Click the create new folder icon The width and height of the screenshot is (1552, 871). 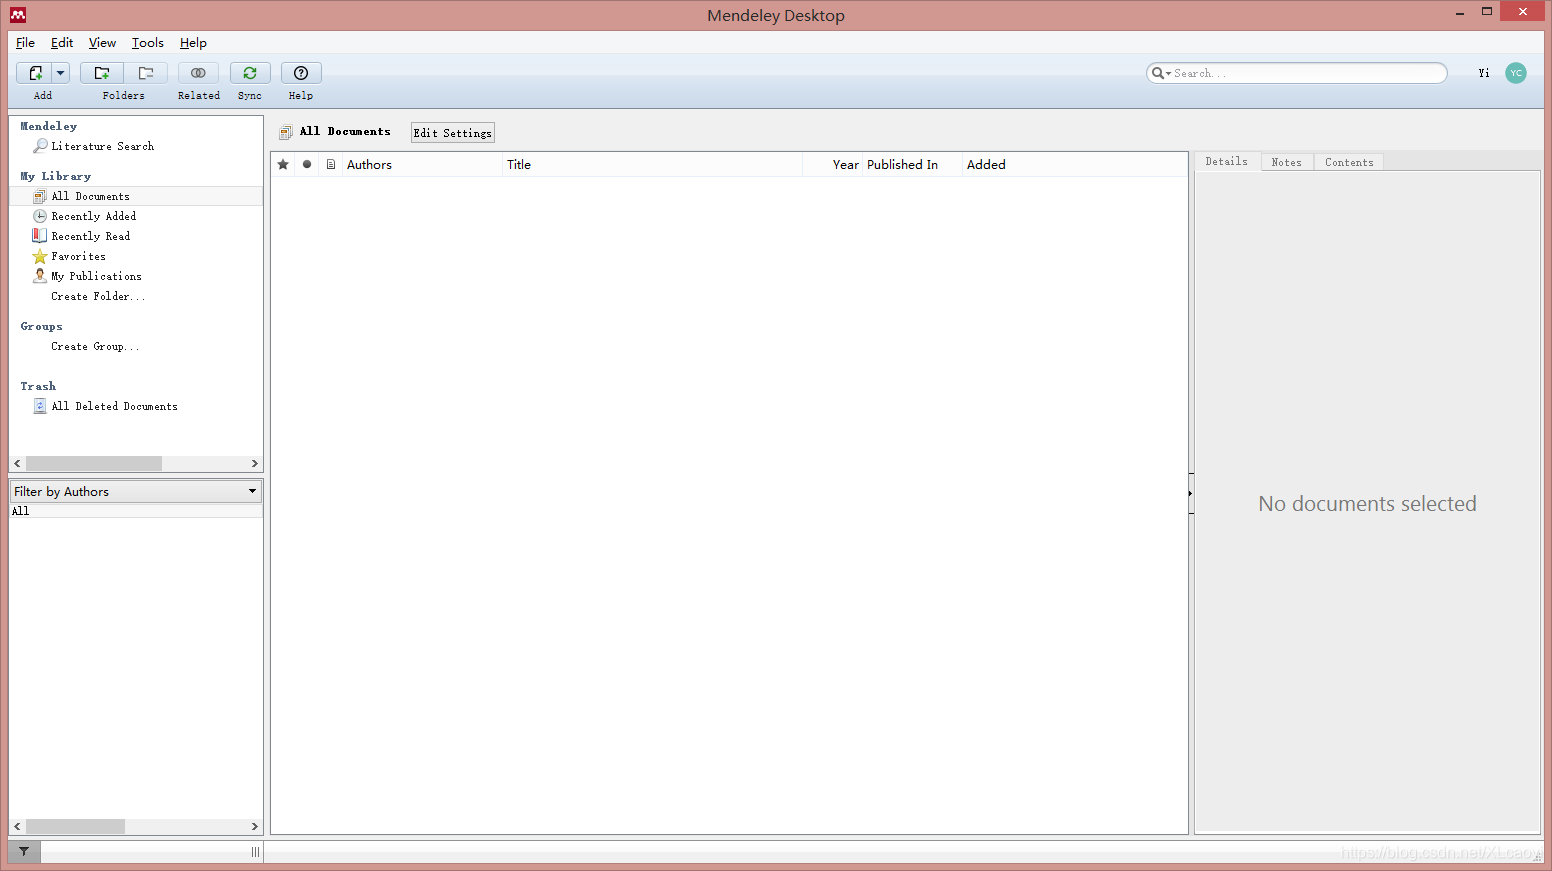pos(102,73)
